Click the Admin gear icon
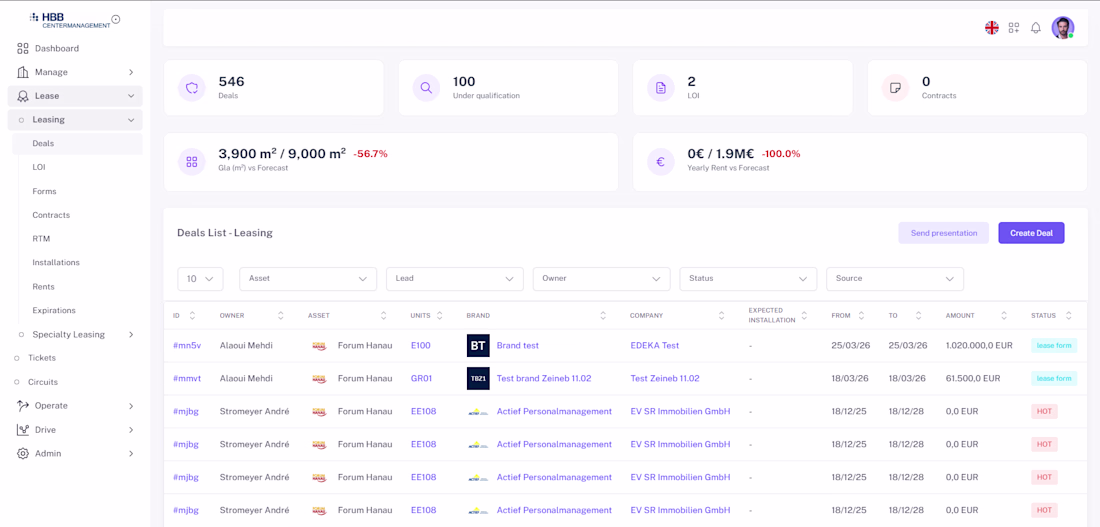Screen dimensions: 1100x527 click(x=23, y=453)
